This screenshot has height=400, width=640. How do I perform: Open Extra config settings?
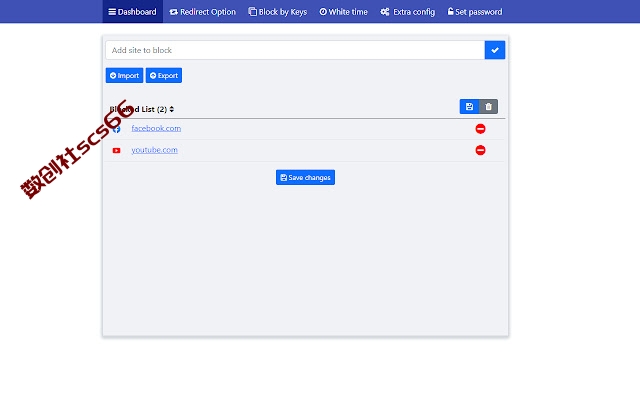coord(408,12)
